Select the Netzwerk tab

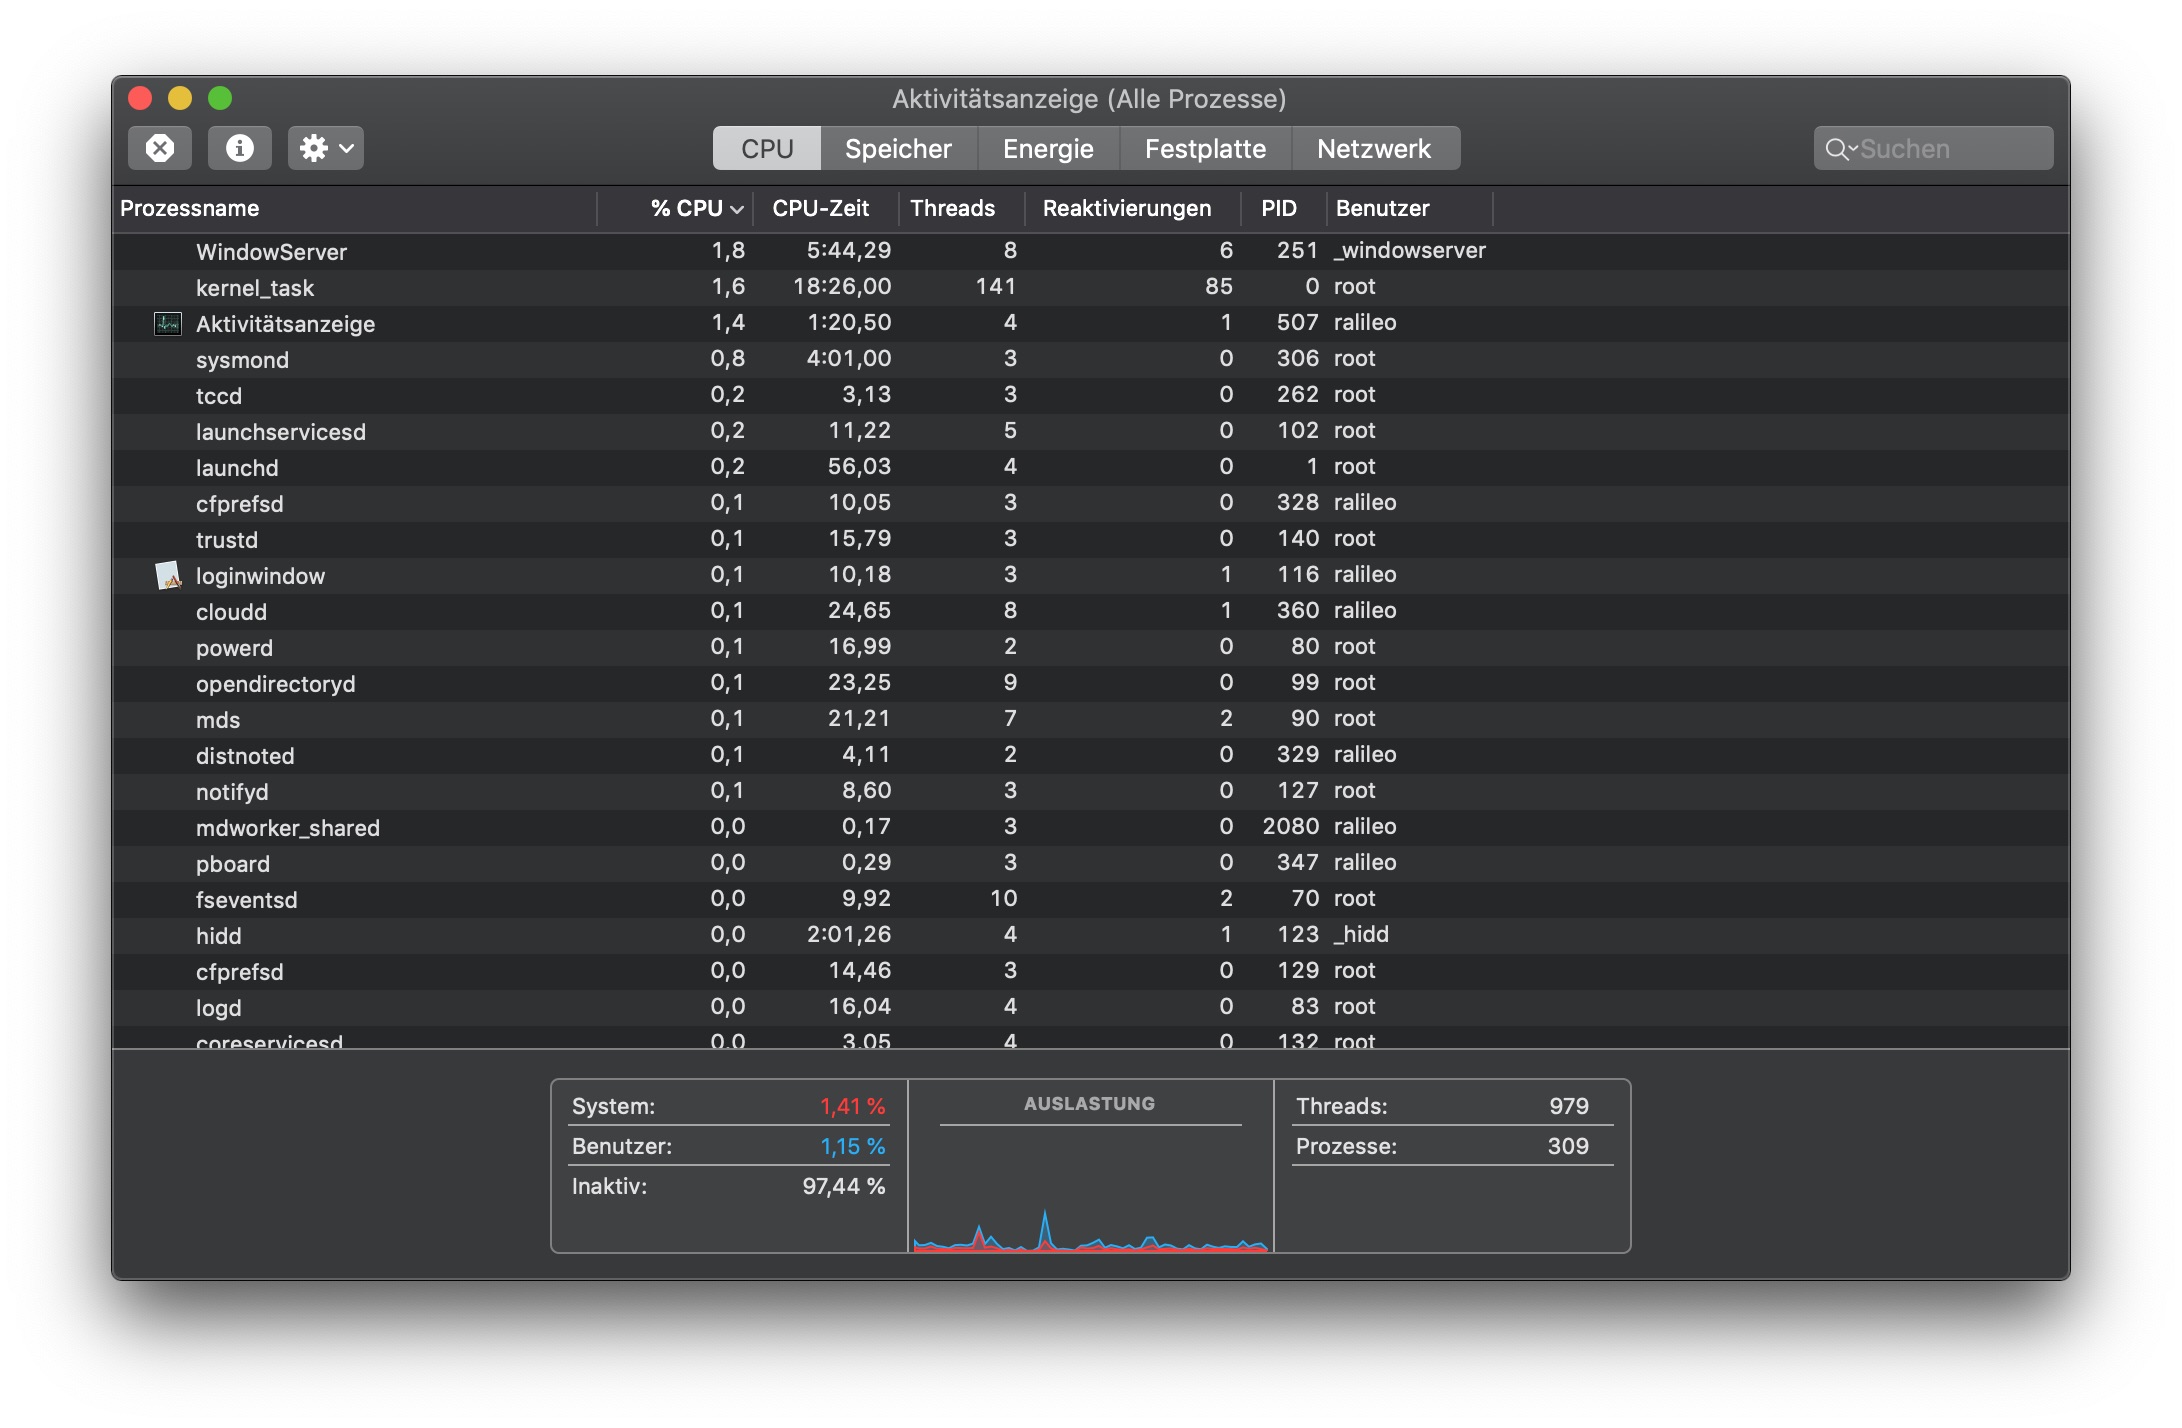click(x=1373, y=149)
